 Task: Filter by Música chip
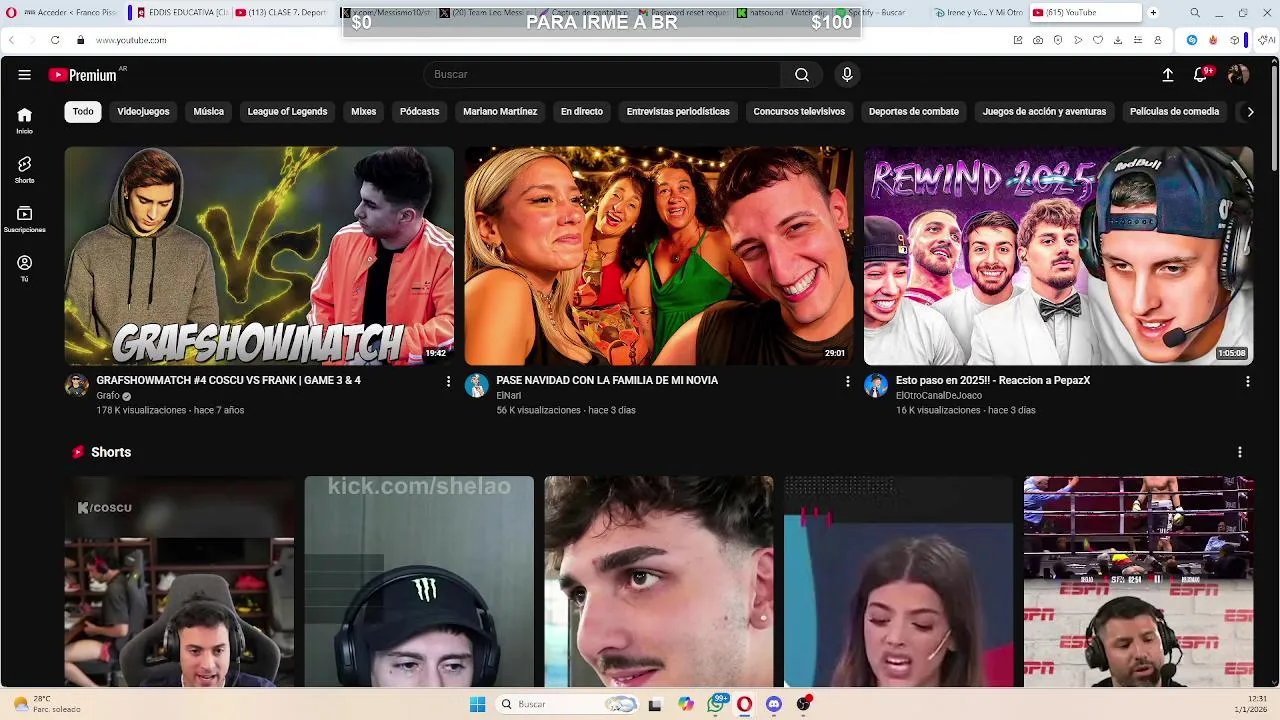click(209, 112)
